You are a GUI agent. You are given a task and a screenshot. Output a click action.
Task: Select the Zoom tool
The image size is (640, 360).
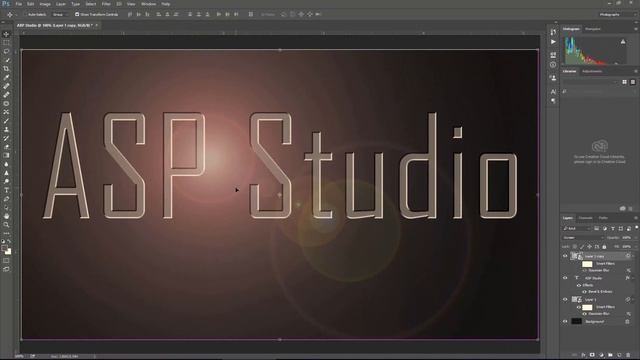(x=6, y=224)
